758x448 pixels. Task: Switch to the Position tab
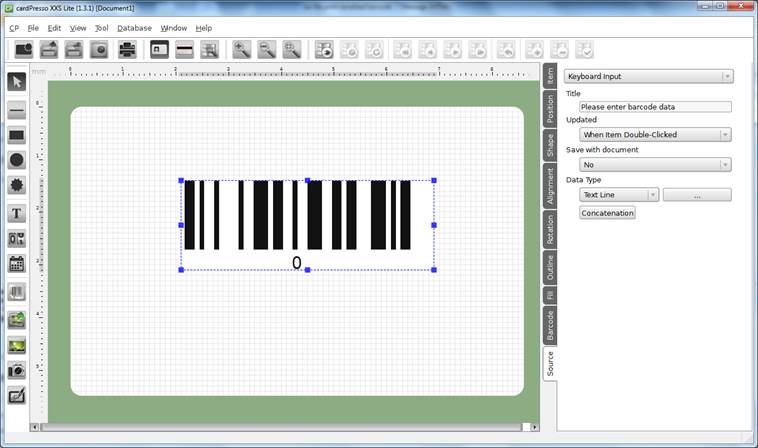coord(550,108)
